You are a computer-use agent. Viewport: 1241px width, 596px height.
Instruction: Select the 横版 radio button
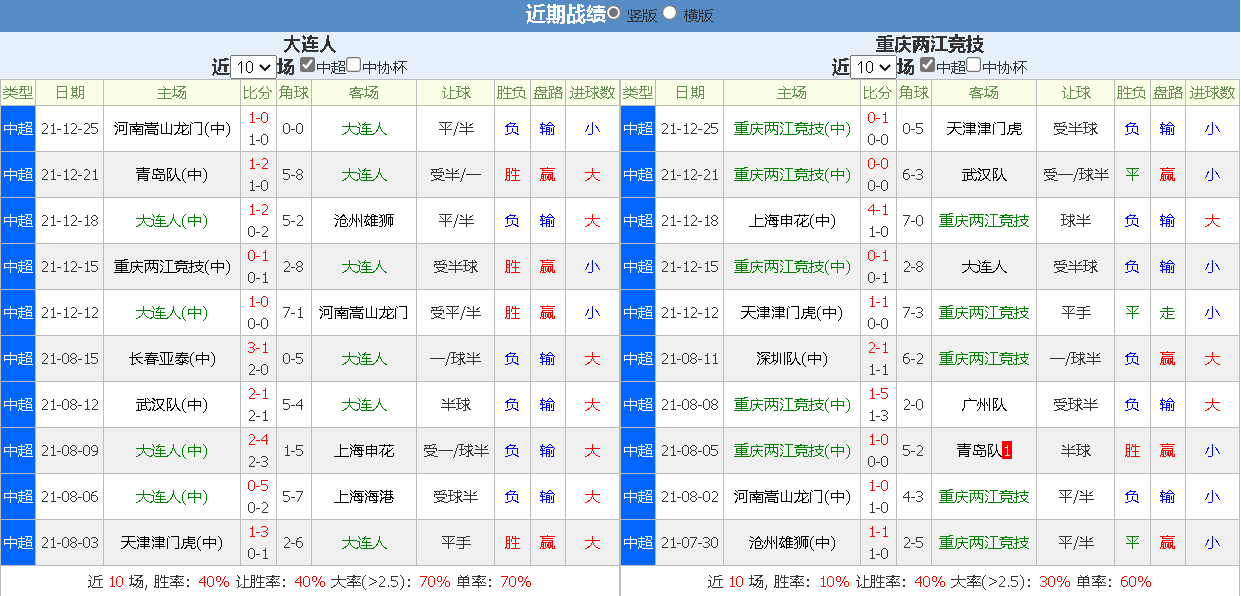point(670,13)
